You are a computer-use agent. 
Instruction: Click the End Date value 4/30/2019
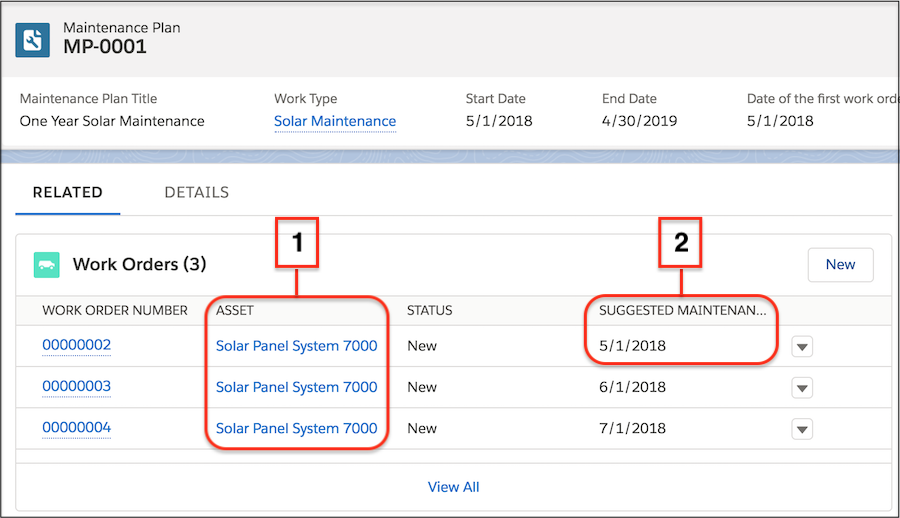[x=639, y=121]
